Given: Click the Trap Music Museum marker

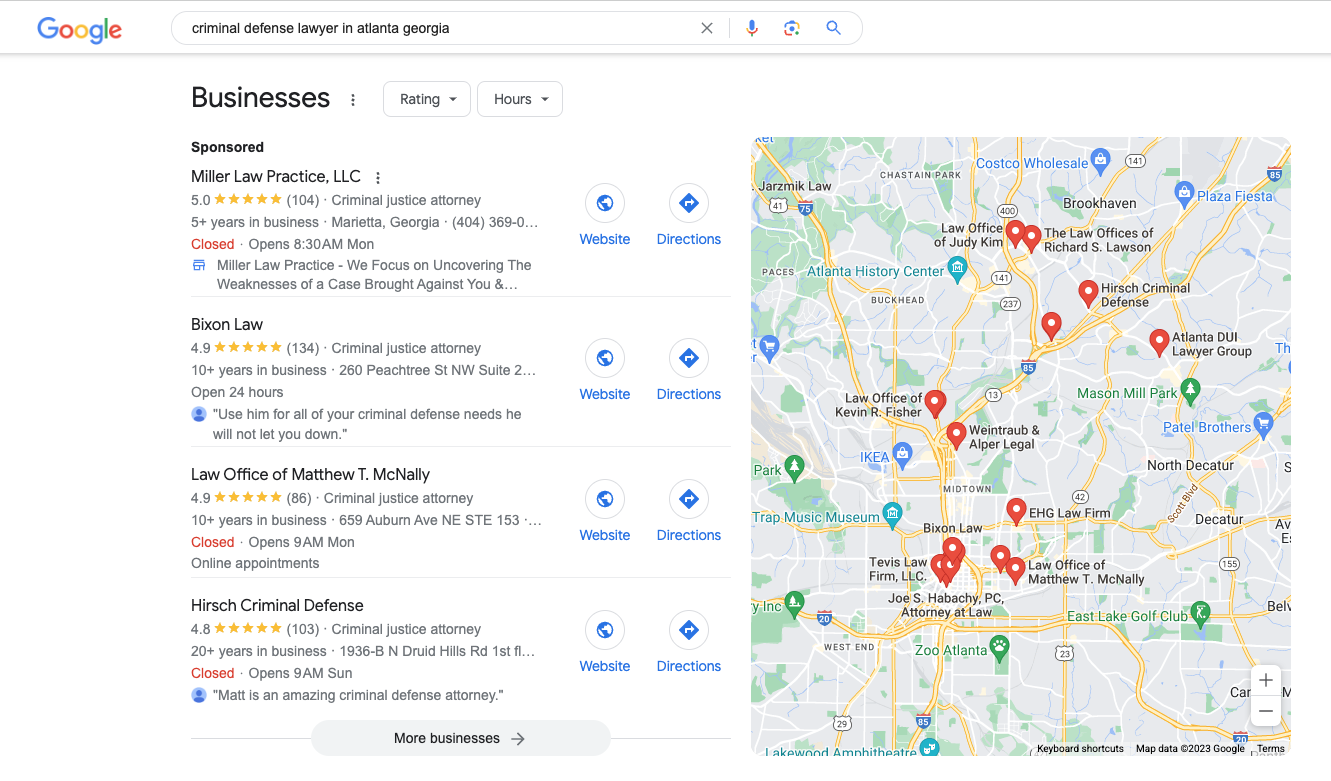Looking at the screenshot, I should pyautogui.click(x=893, y=514).
